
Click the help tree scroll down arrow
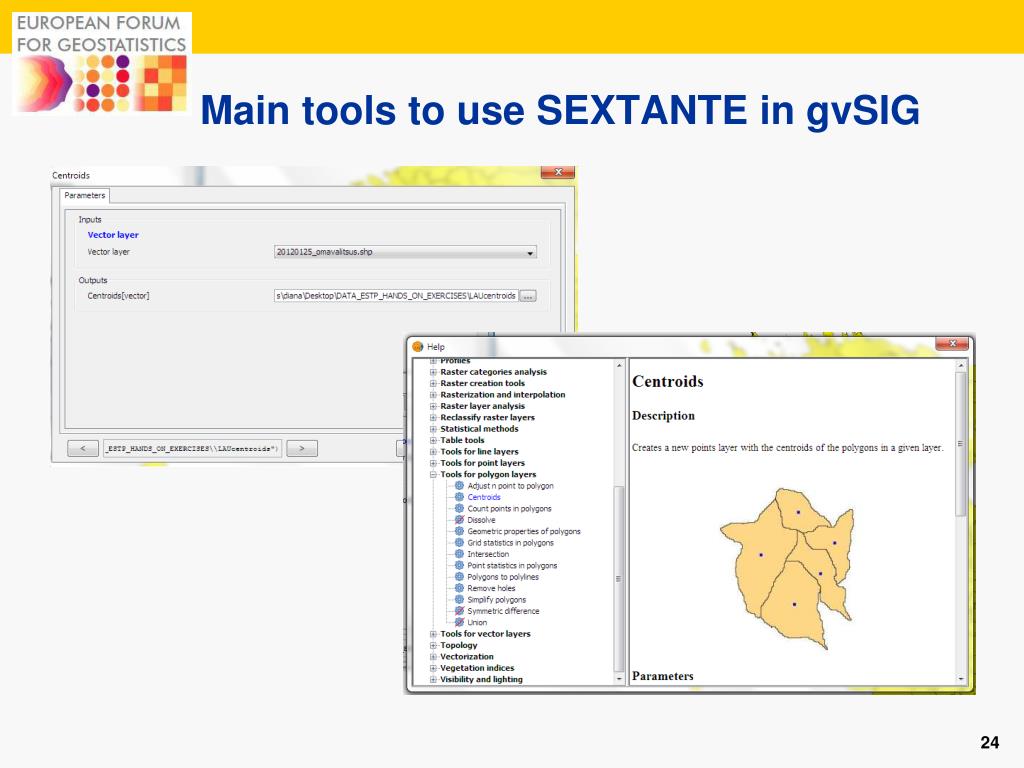[x=619, y=679]
